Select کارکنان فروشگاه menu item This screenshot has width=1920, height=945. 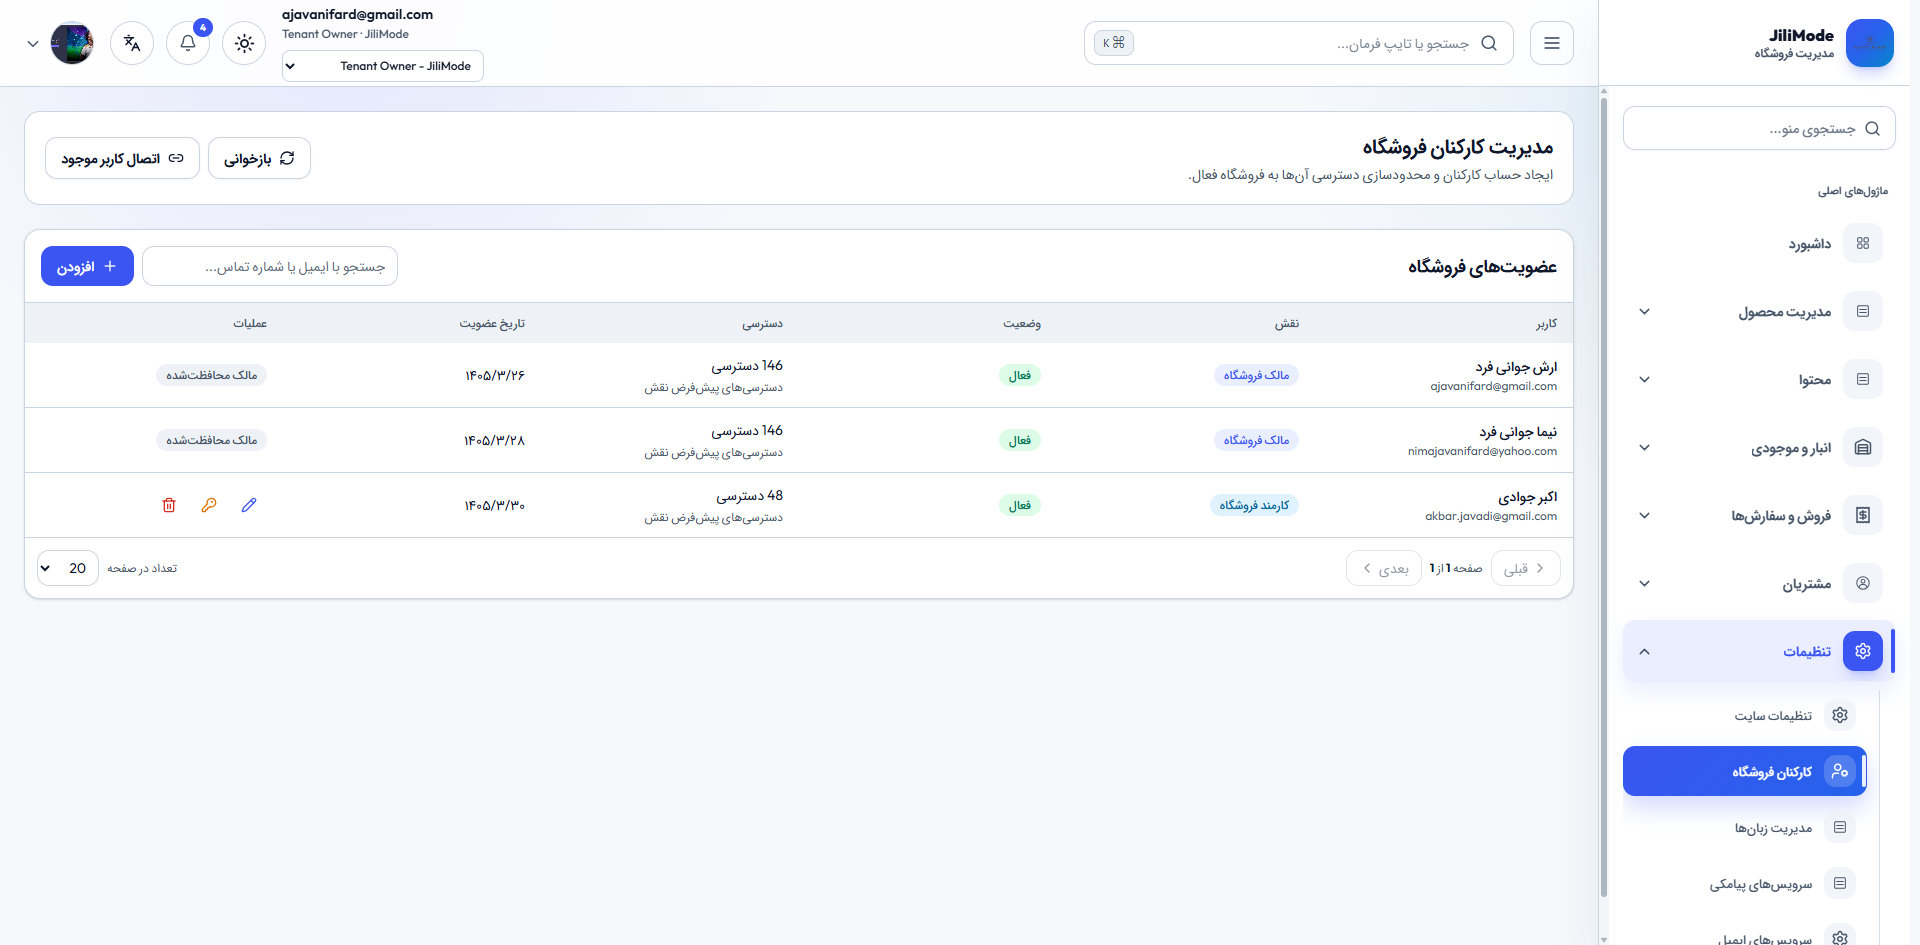(x=1745, y=771)
